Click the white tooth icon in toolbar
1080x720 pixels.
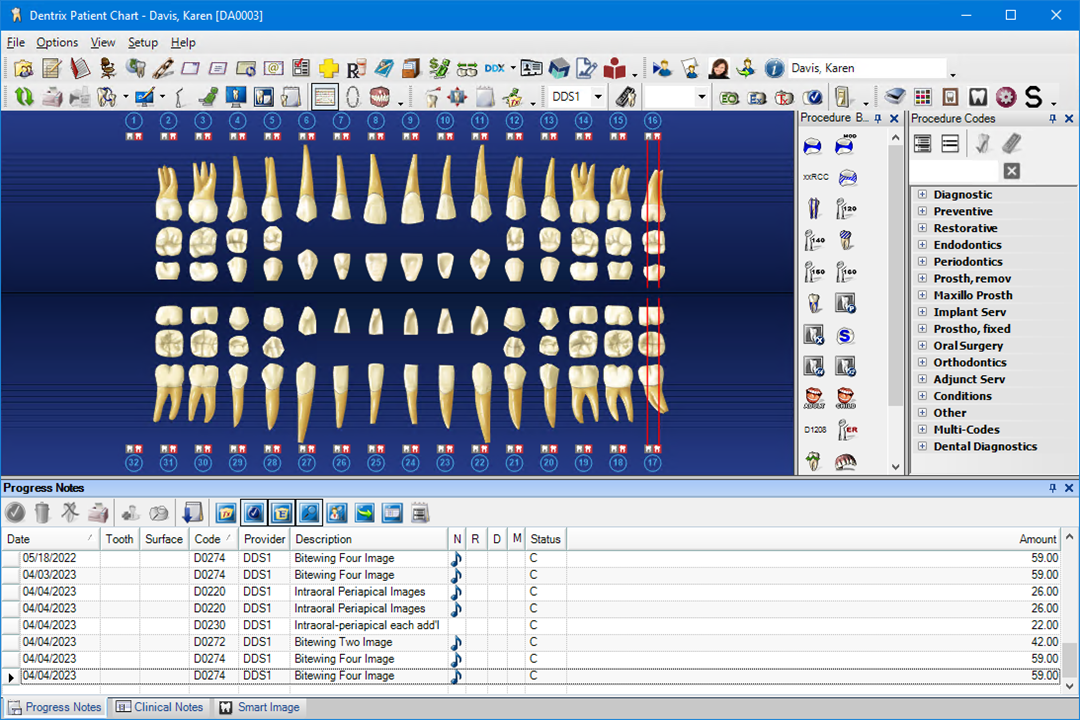[x=978, y=97]
